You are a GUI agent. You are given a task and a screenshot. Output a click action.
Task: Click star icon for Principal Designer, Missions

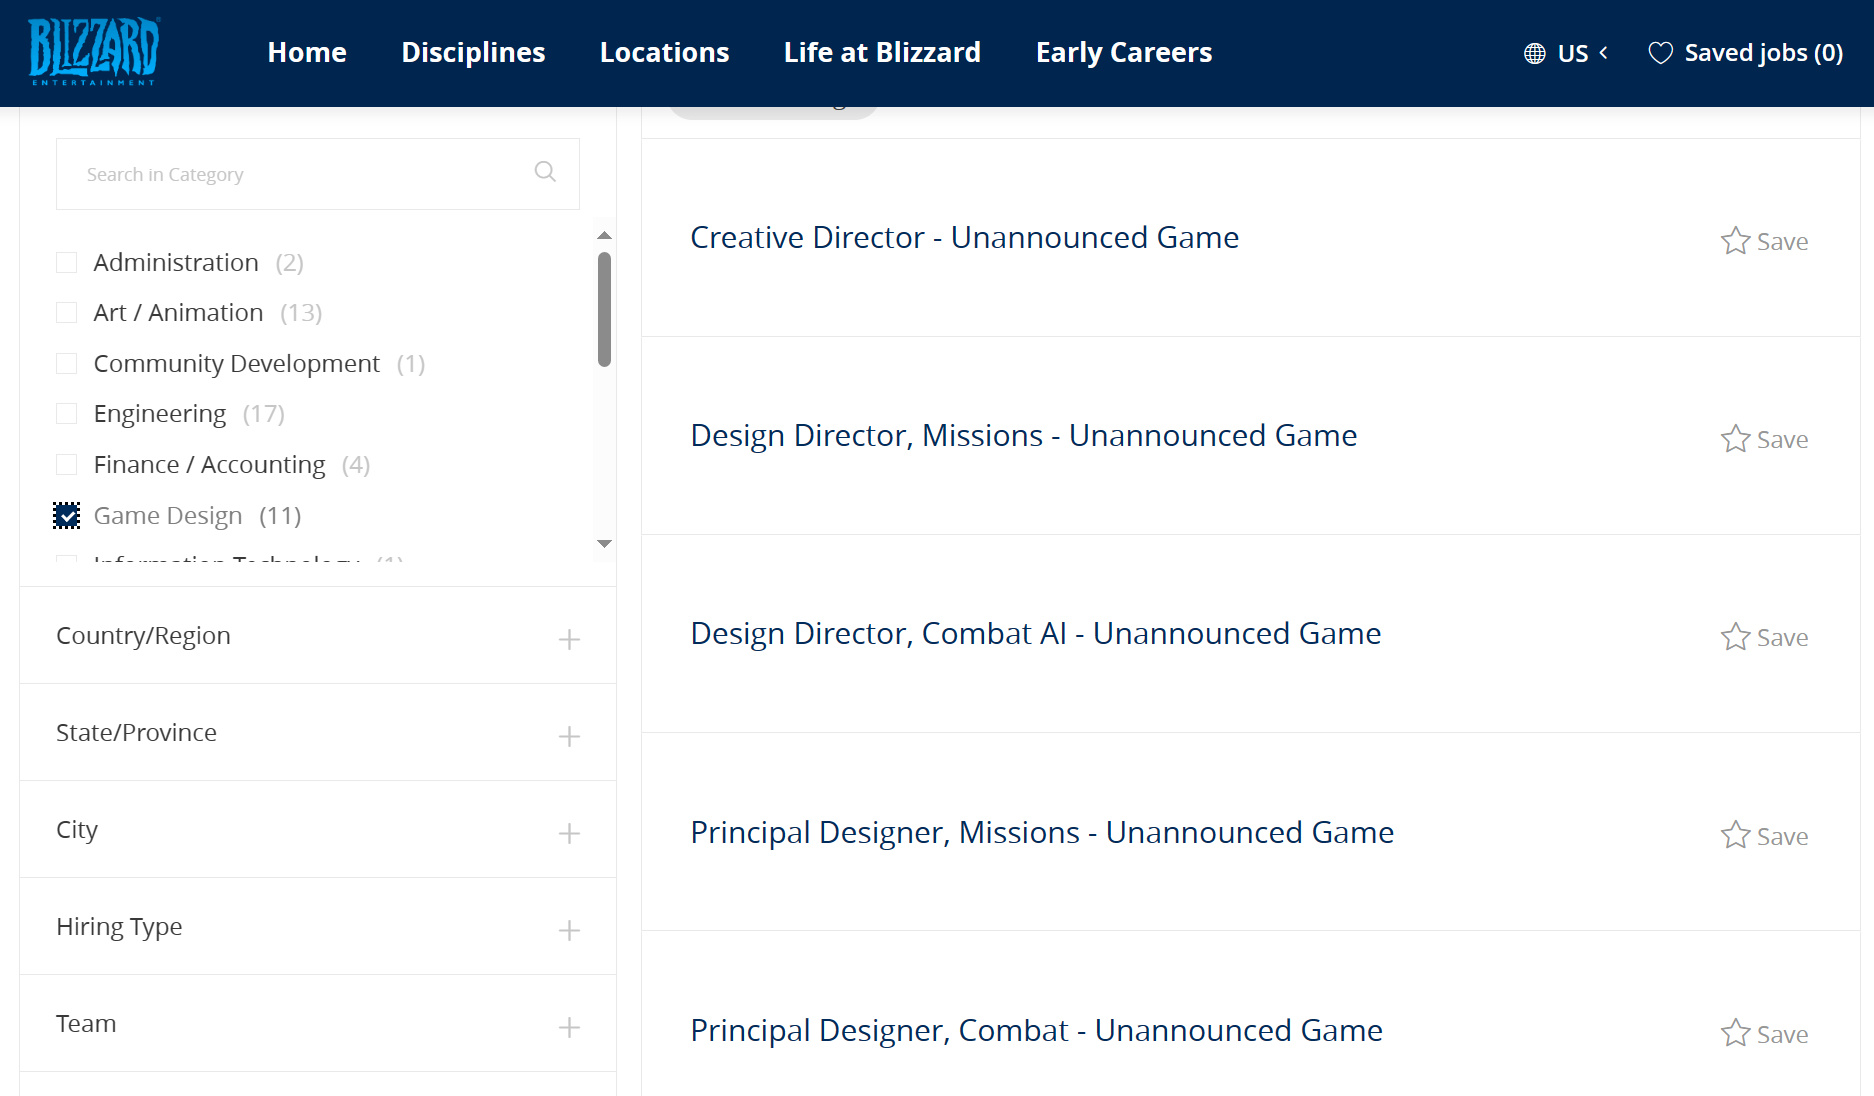[x=1735, y=835]
